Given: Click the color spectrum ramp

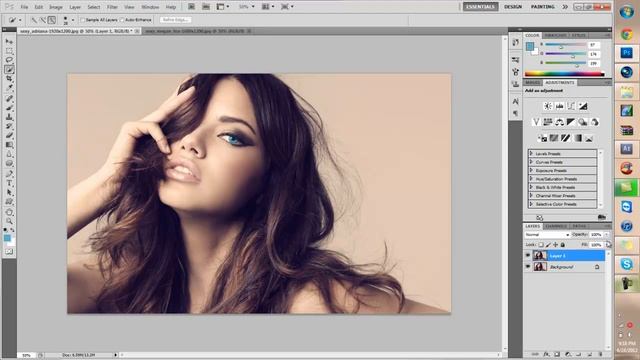Looking at the screenshot, I should pyautogui.click(x=564, y=74).
